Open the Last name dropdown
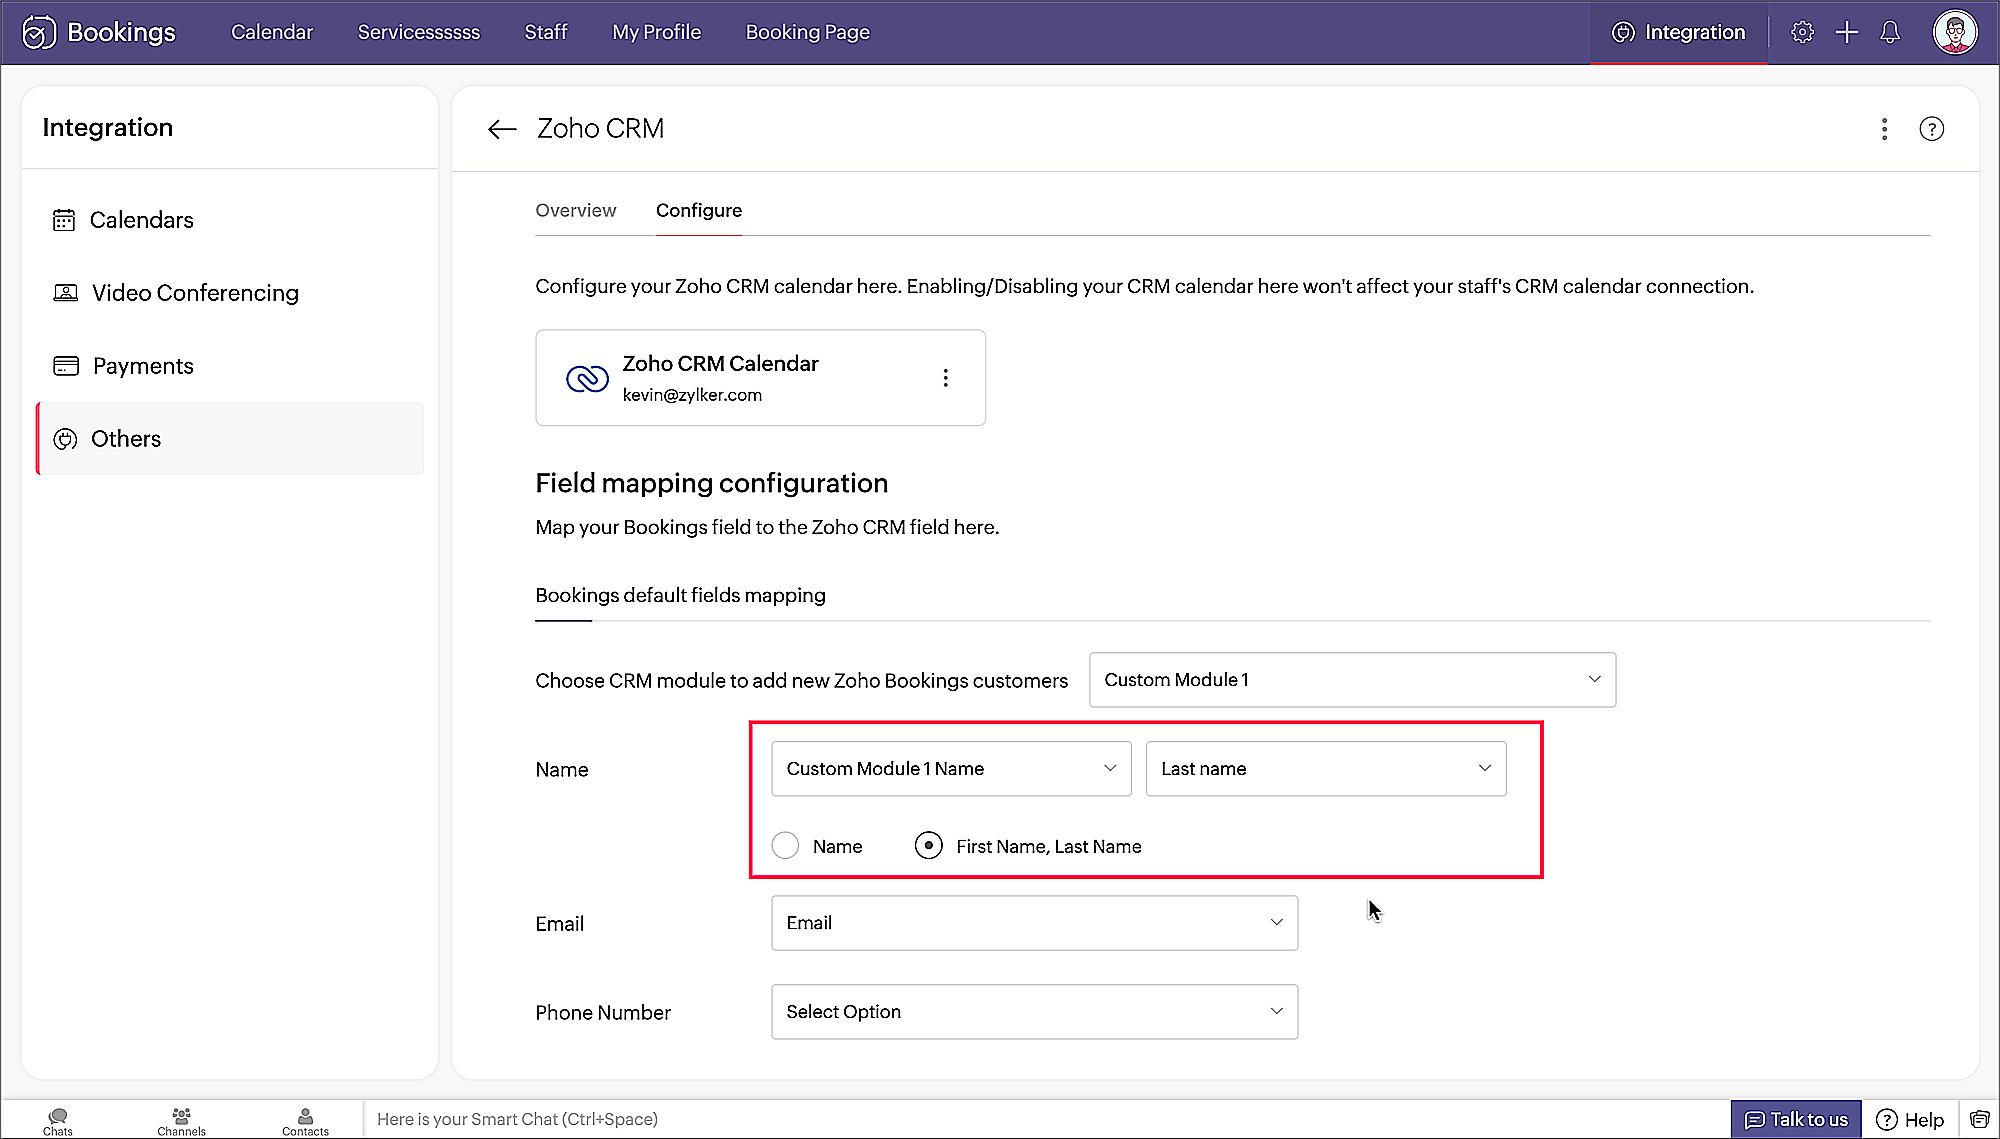The image size is (2000, 1139). pos(1326,769)
